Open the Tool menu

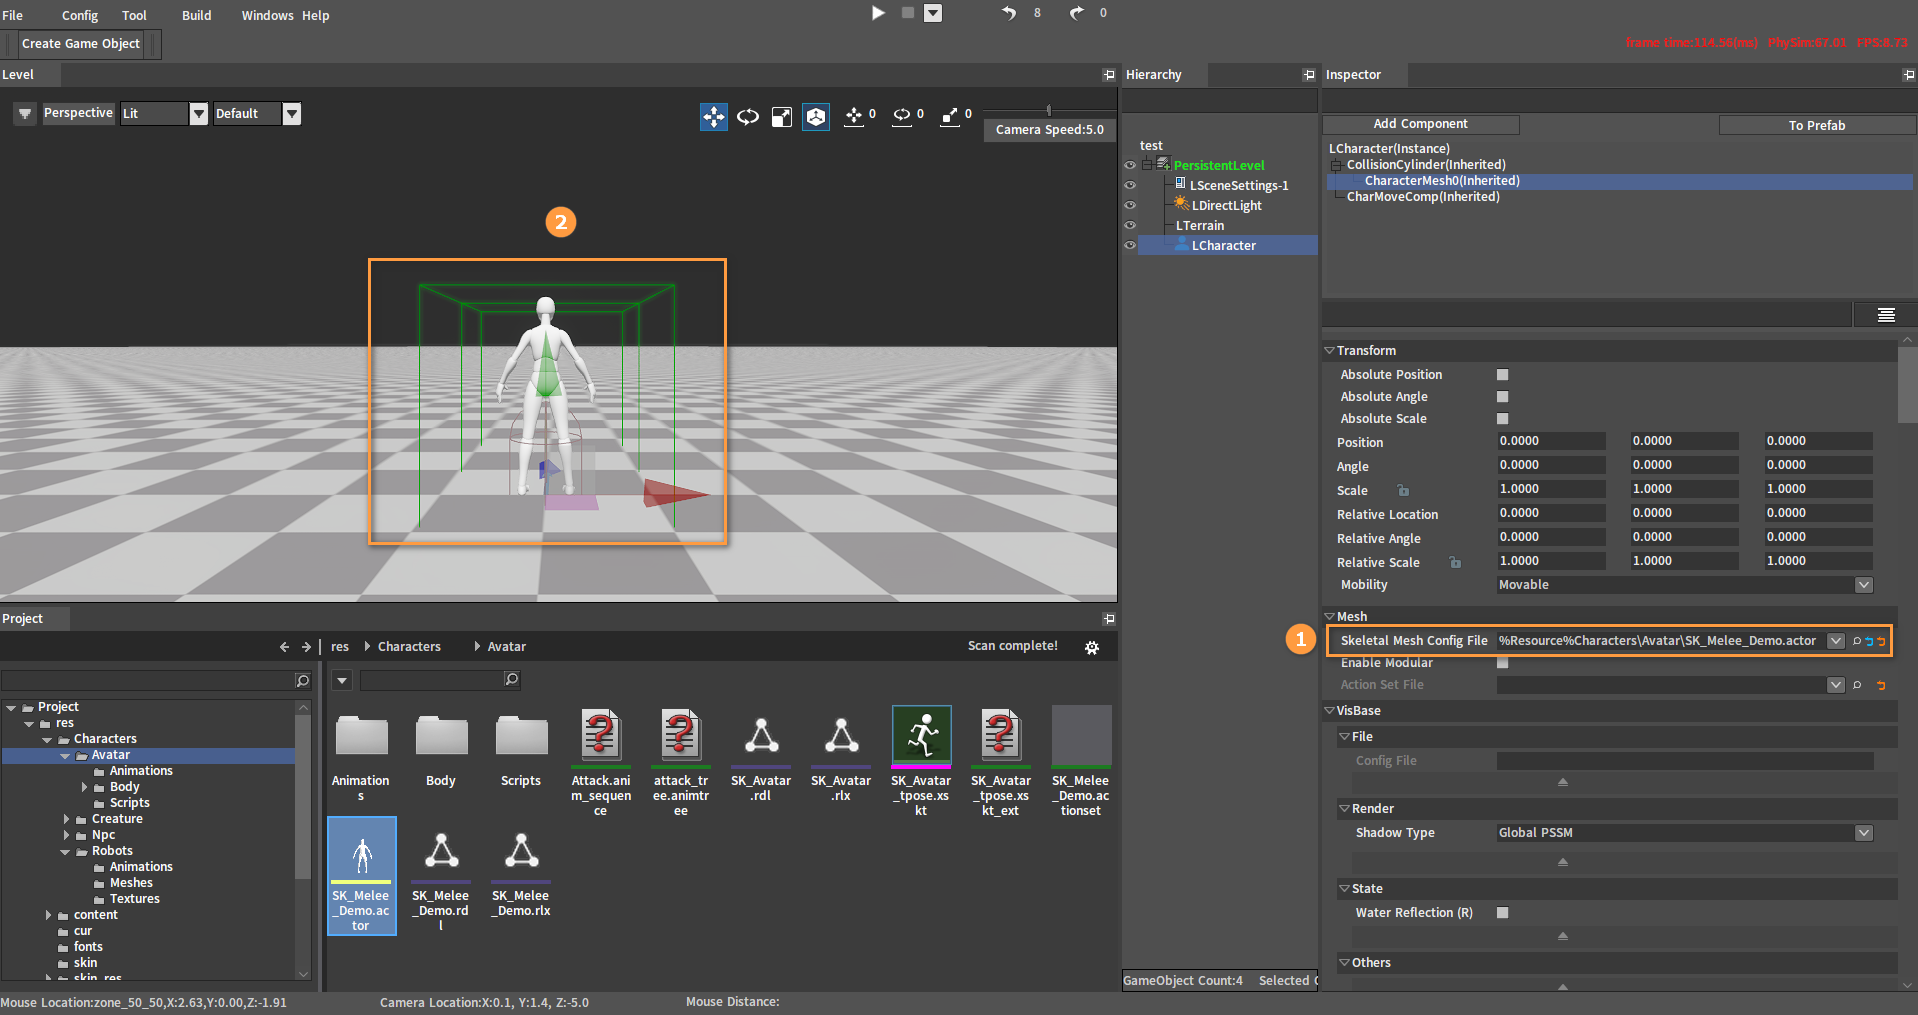134,15
